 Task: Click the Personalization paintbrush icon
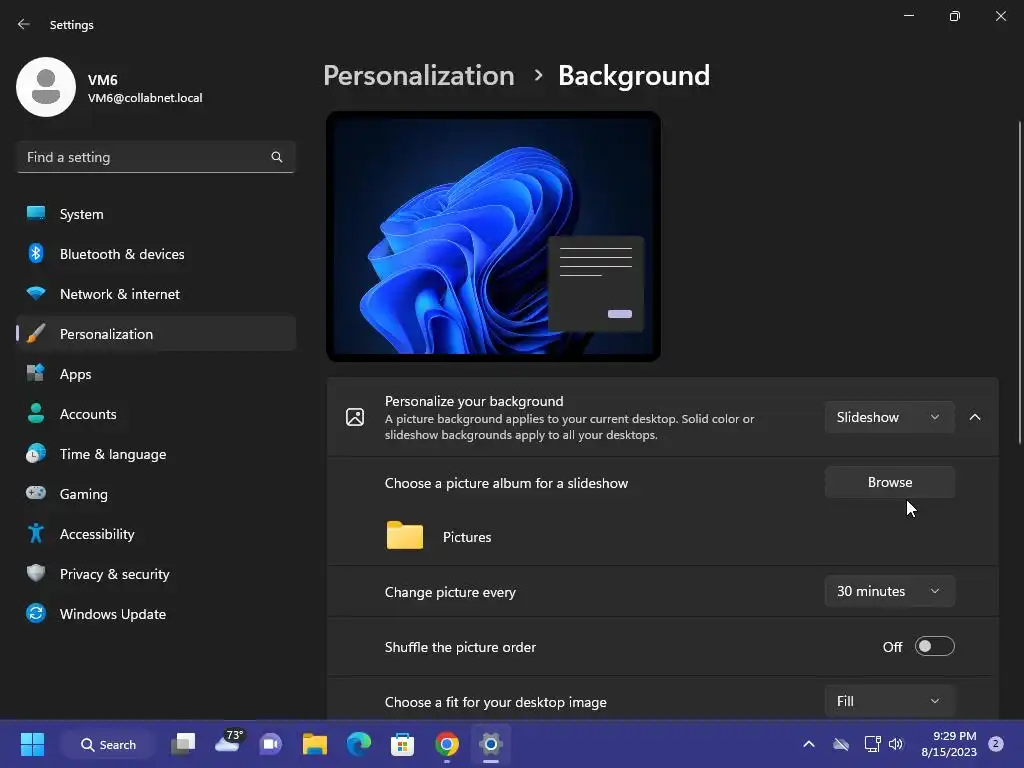[x=36, y=334]
